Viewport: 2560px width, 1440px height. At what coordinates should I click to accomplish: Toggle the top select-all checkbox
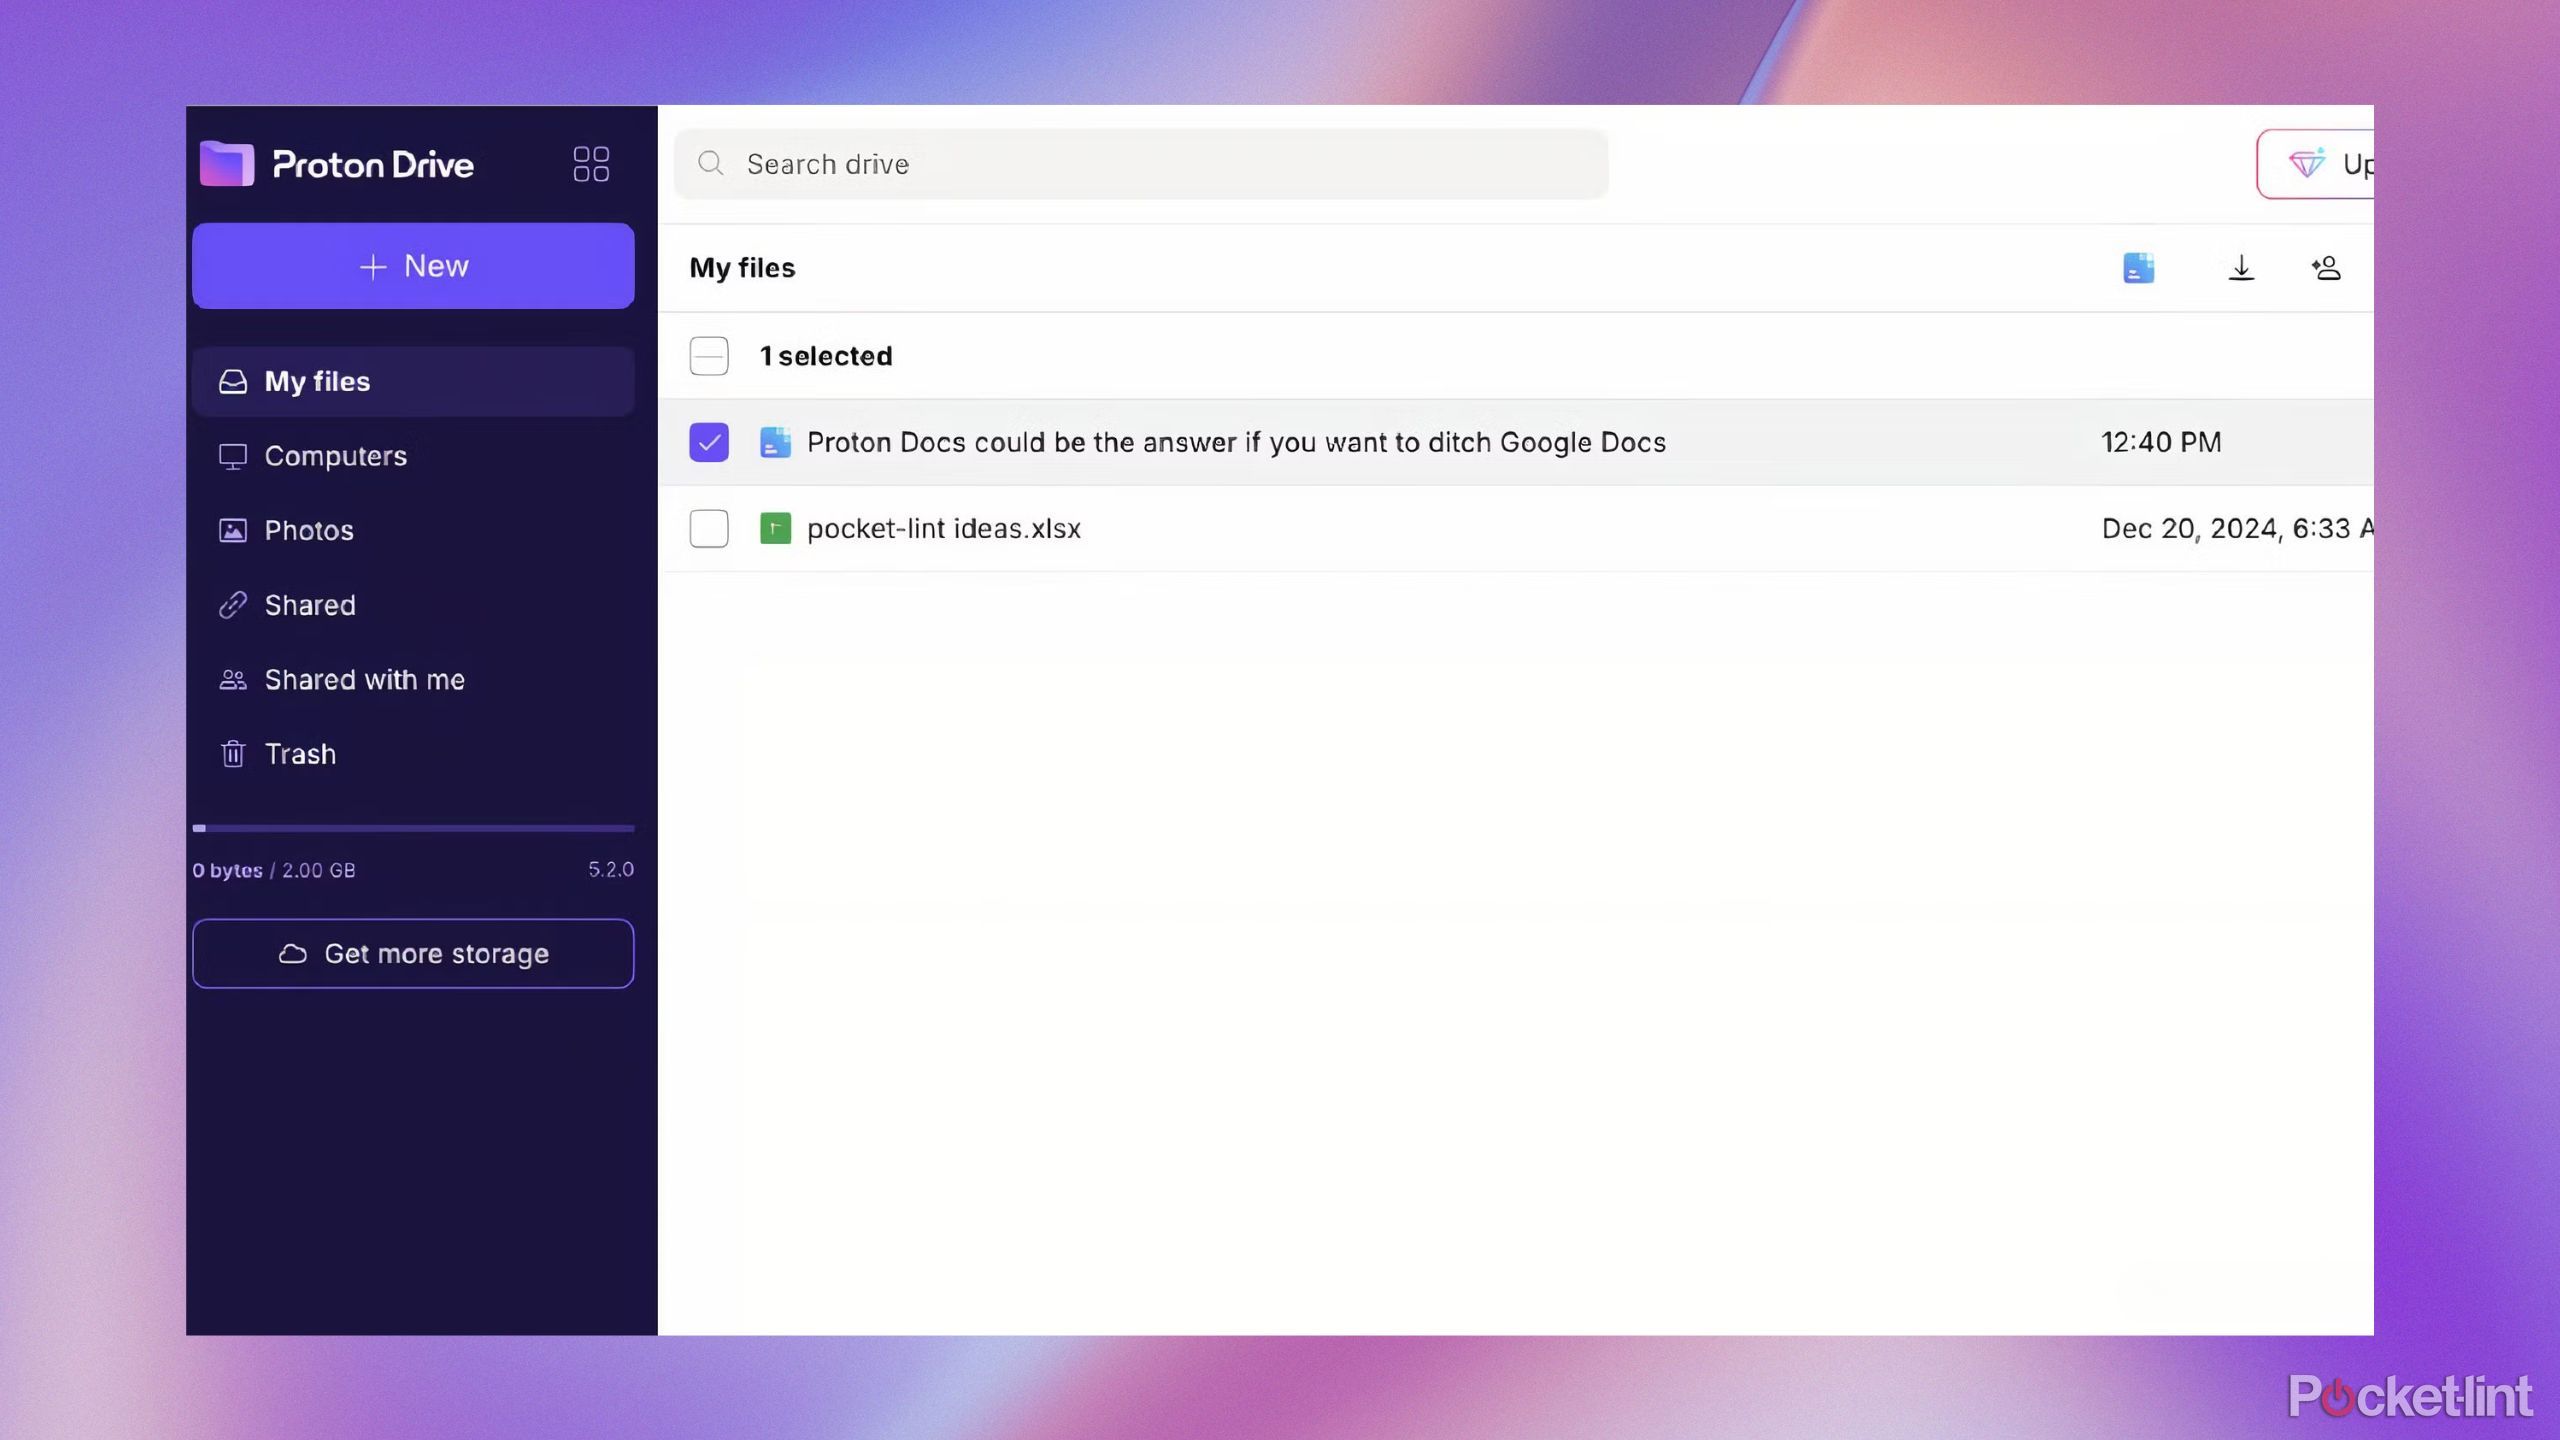709,353
